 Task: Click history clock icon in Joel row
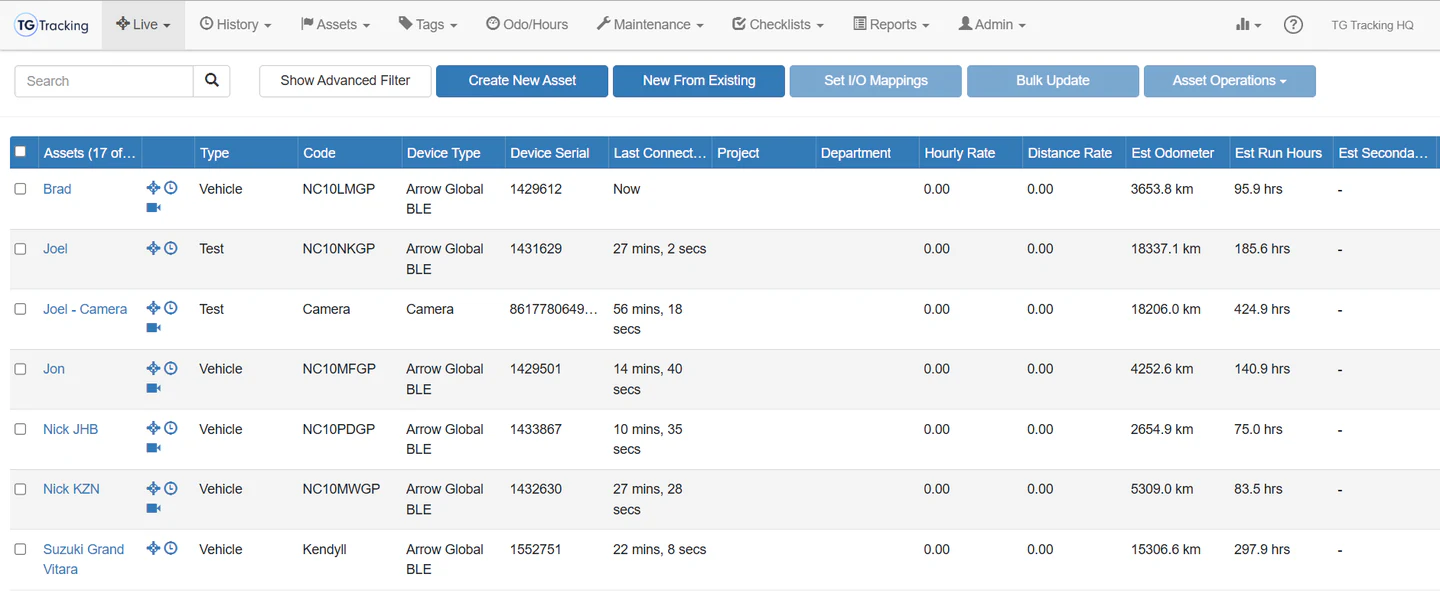click(171, 248)
